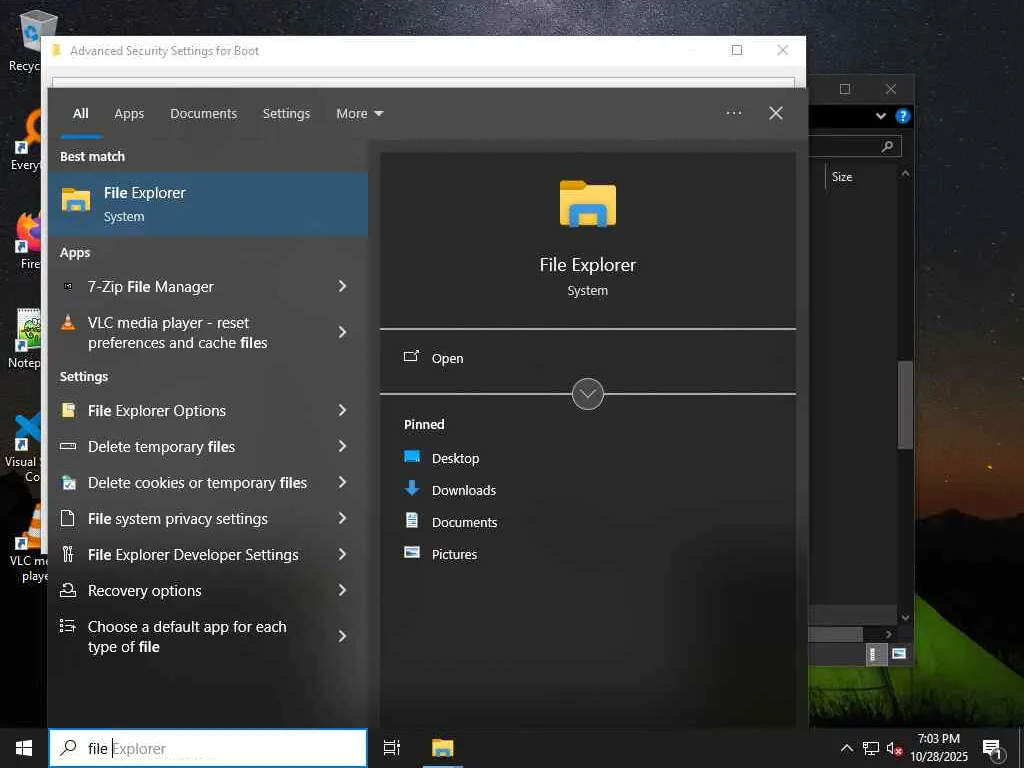Image resolution: width=1024 pixels, height=768 pixels.
Task: Expand File Explorer Options result arrow
Action: pos(342,410)
